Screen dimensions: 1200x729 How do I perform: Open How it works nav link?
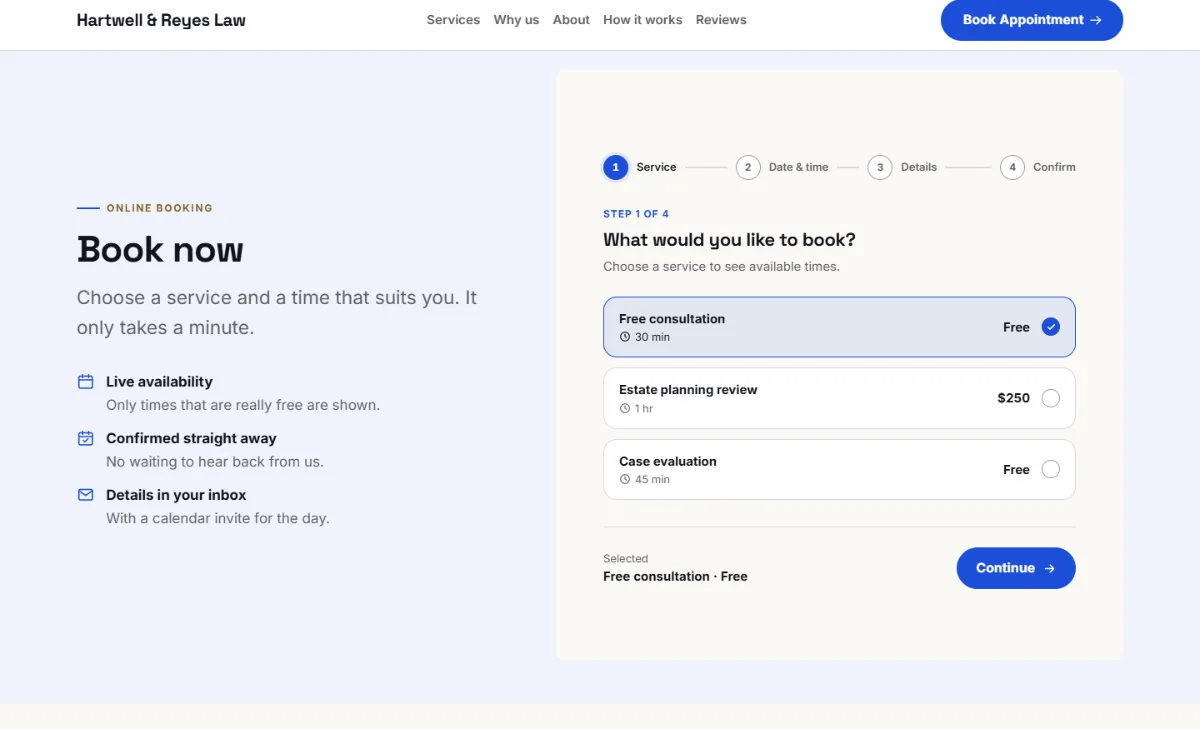[x=642, y=20]
